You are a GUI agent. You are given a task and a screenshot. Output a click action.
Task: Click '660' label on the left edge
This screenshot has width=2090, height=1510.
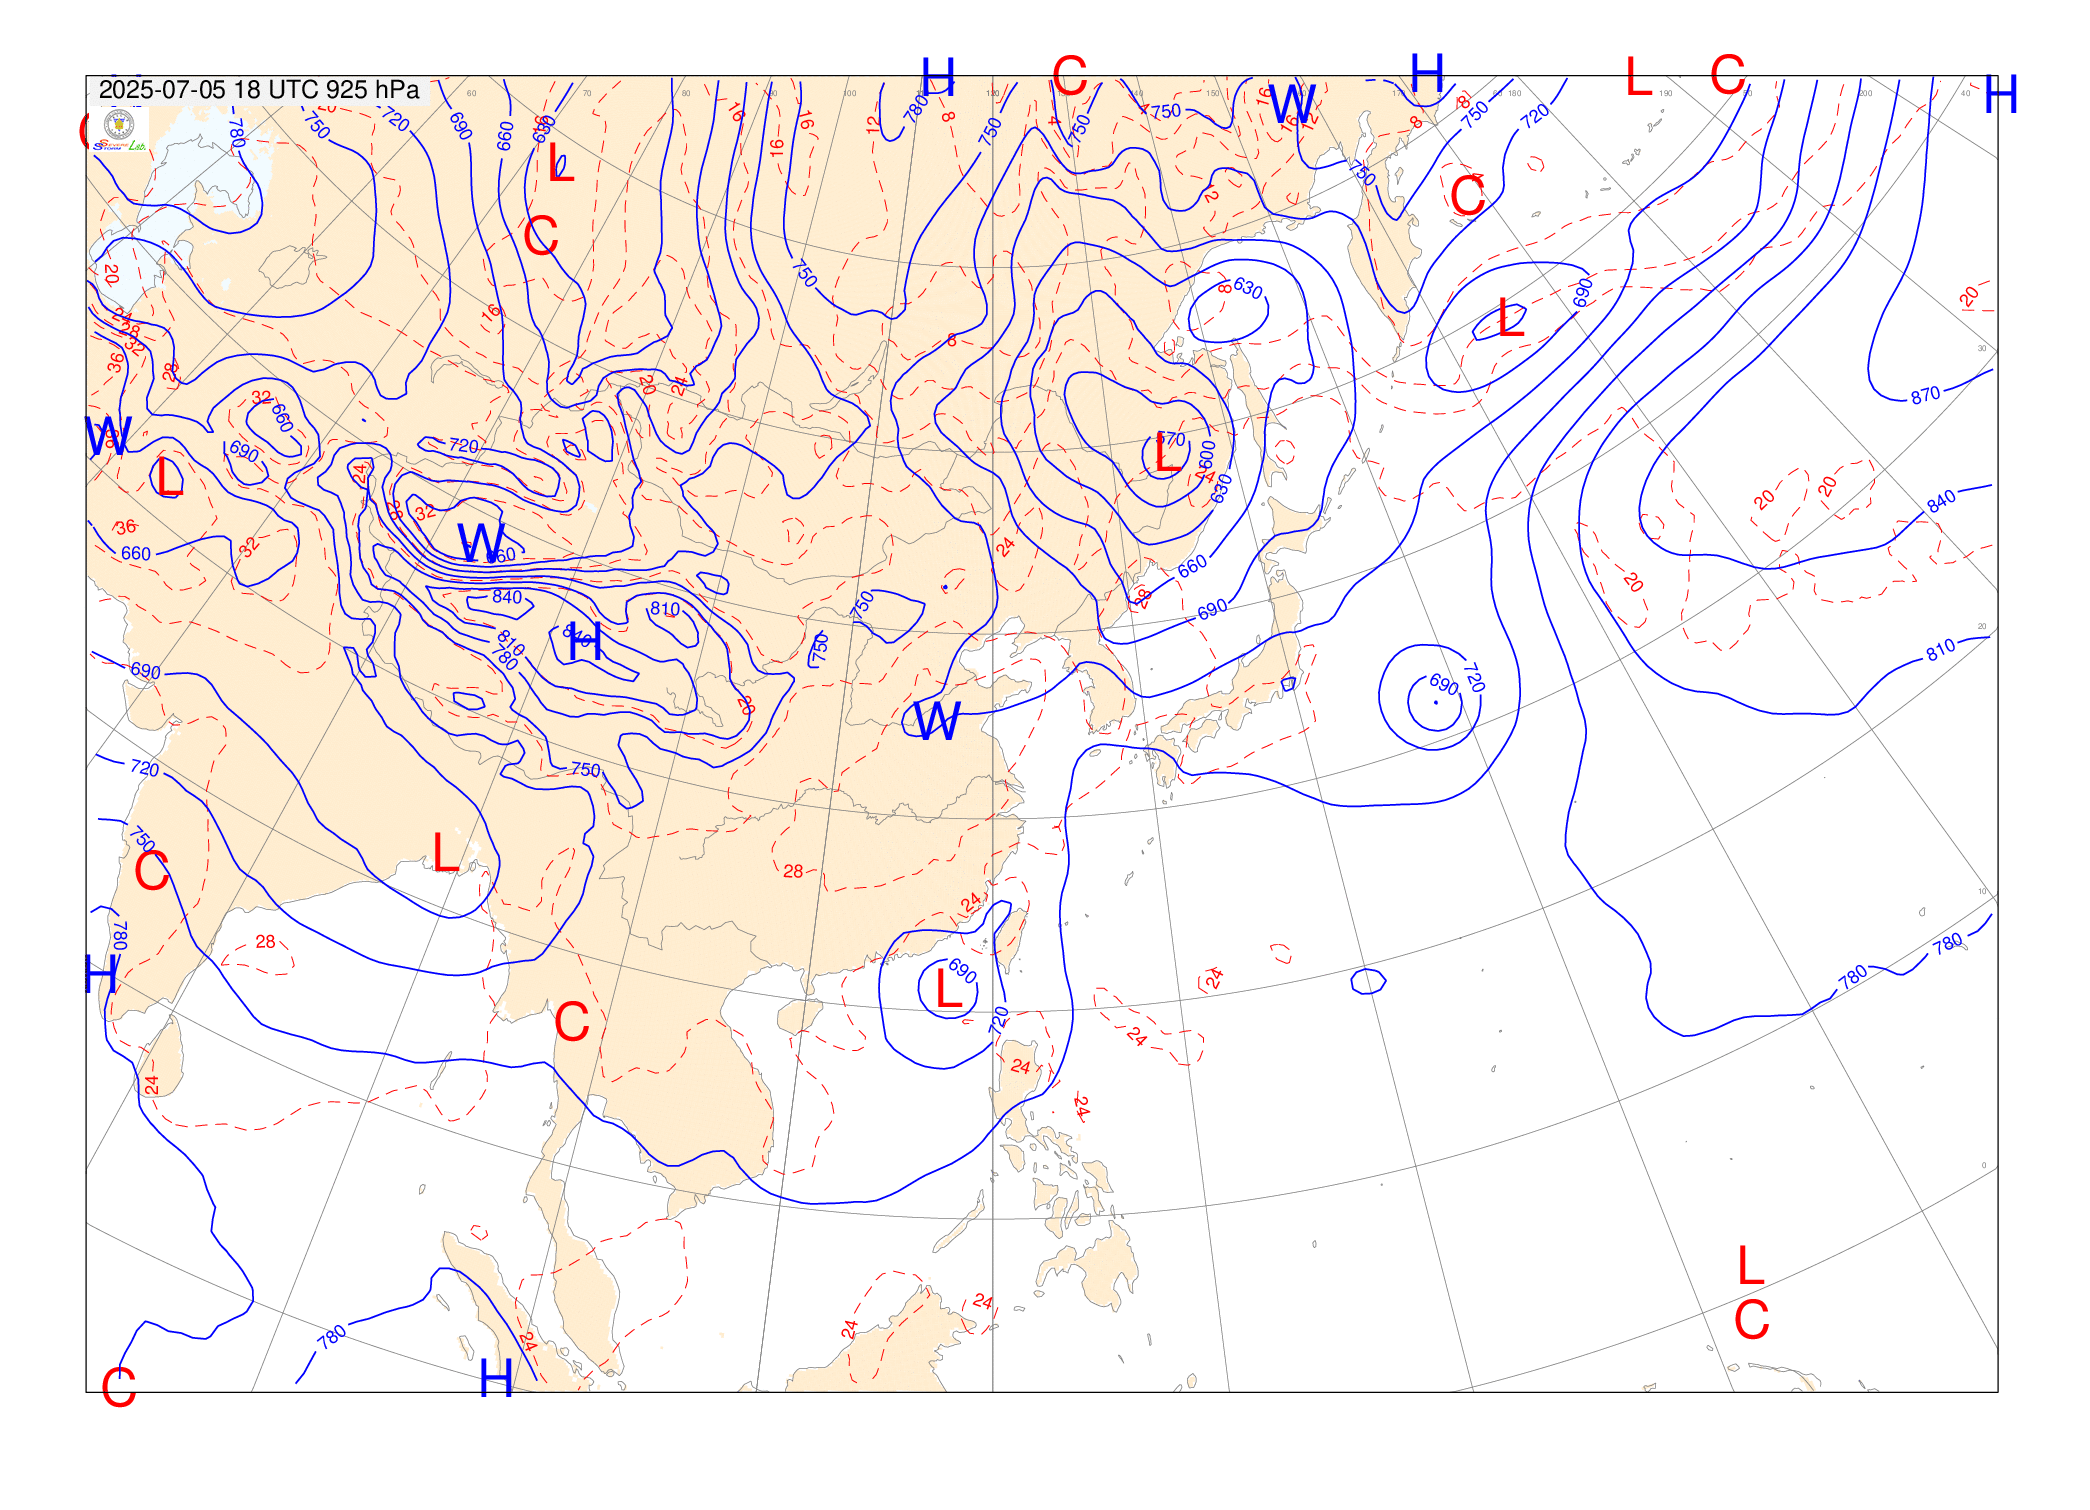(x=135, y=553)
